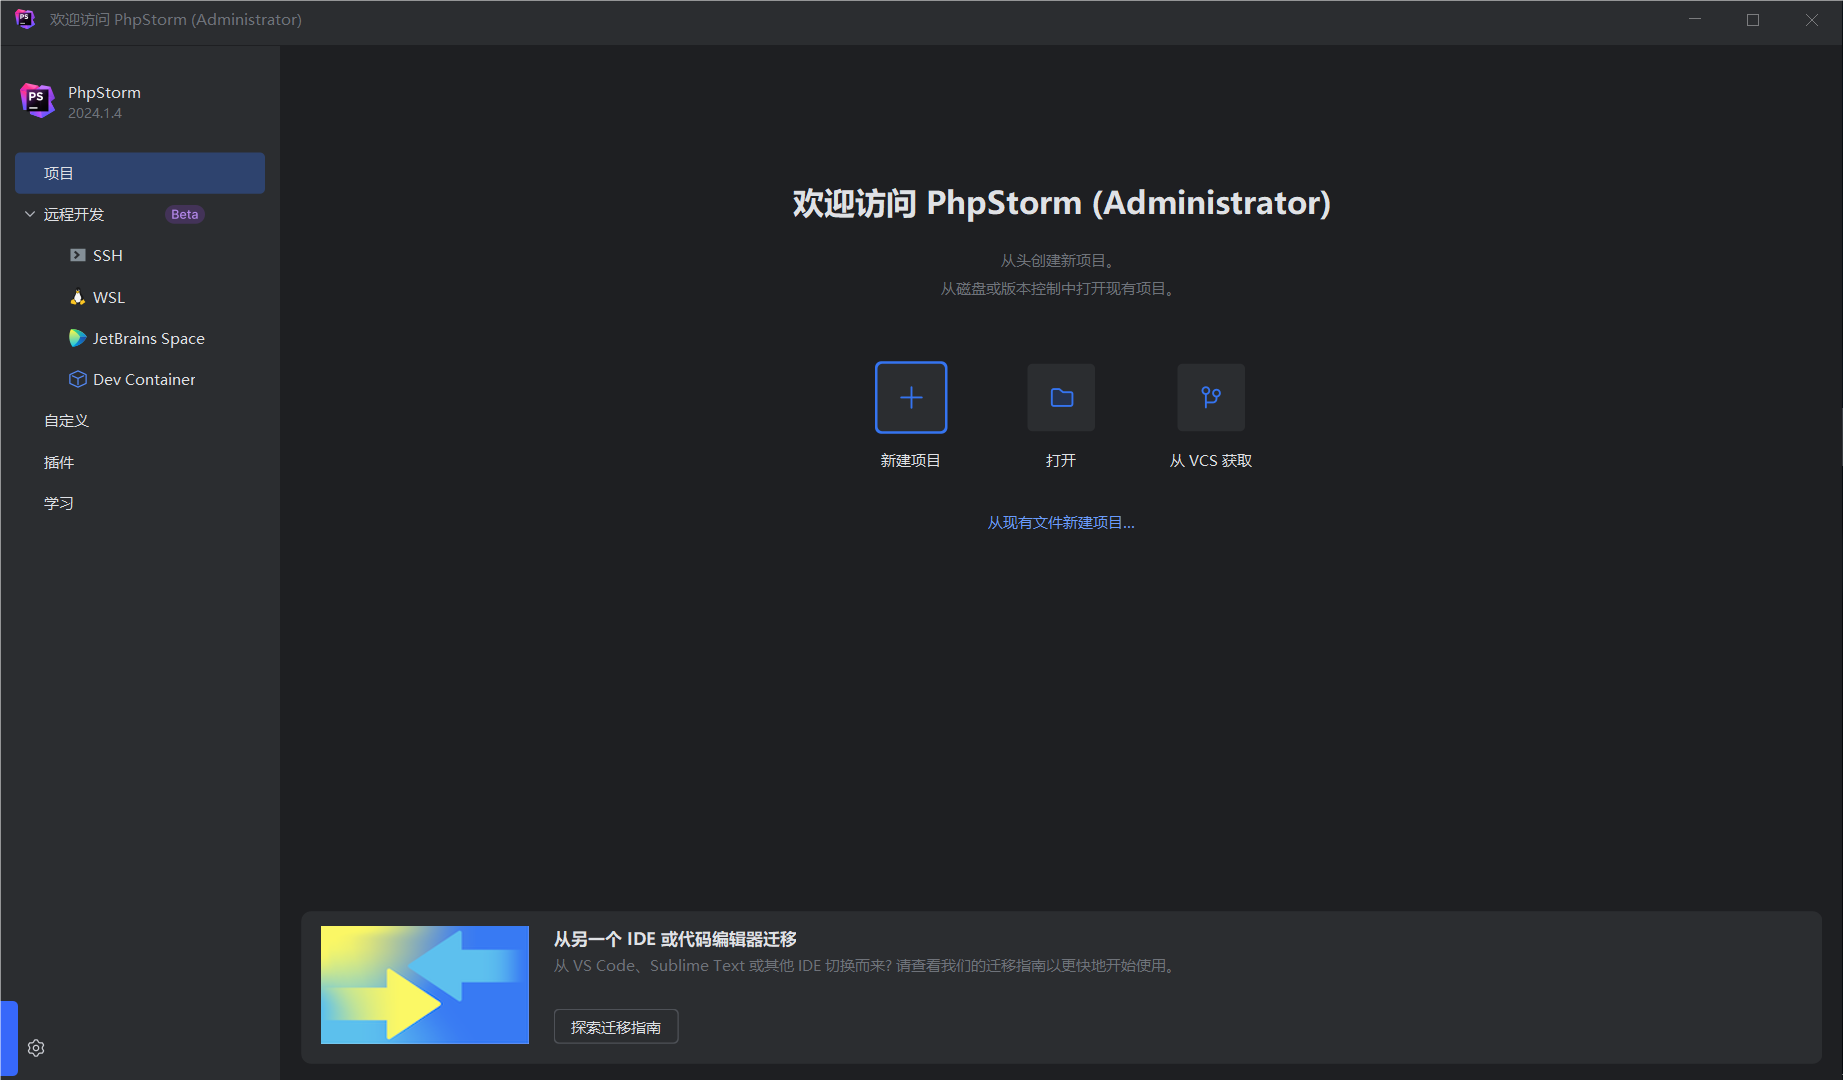1843x1080 pixels.
Task: Click the WSL penguin icon
Action: coord(77,297)
